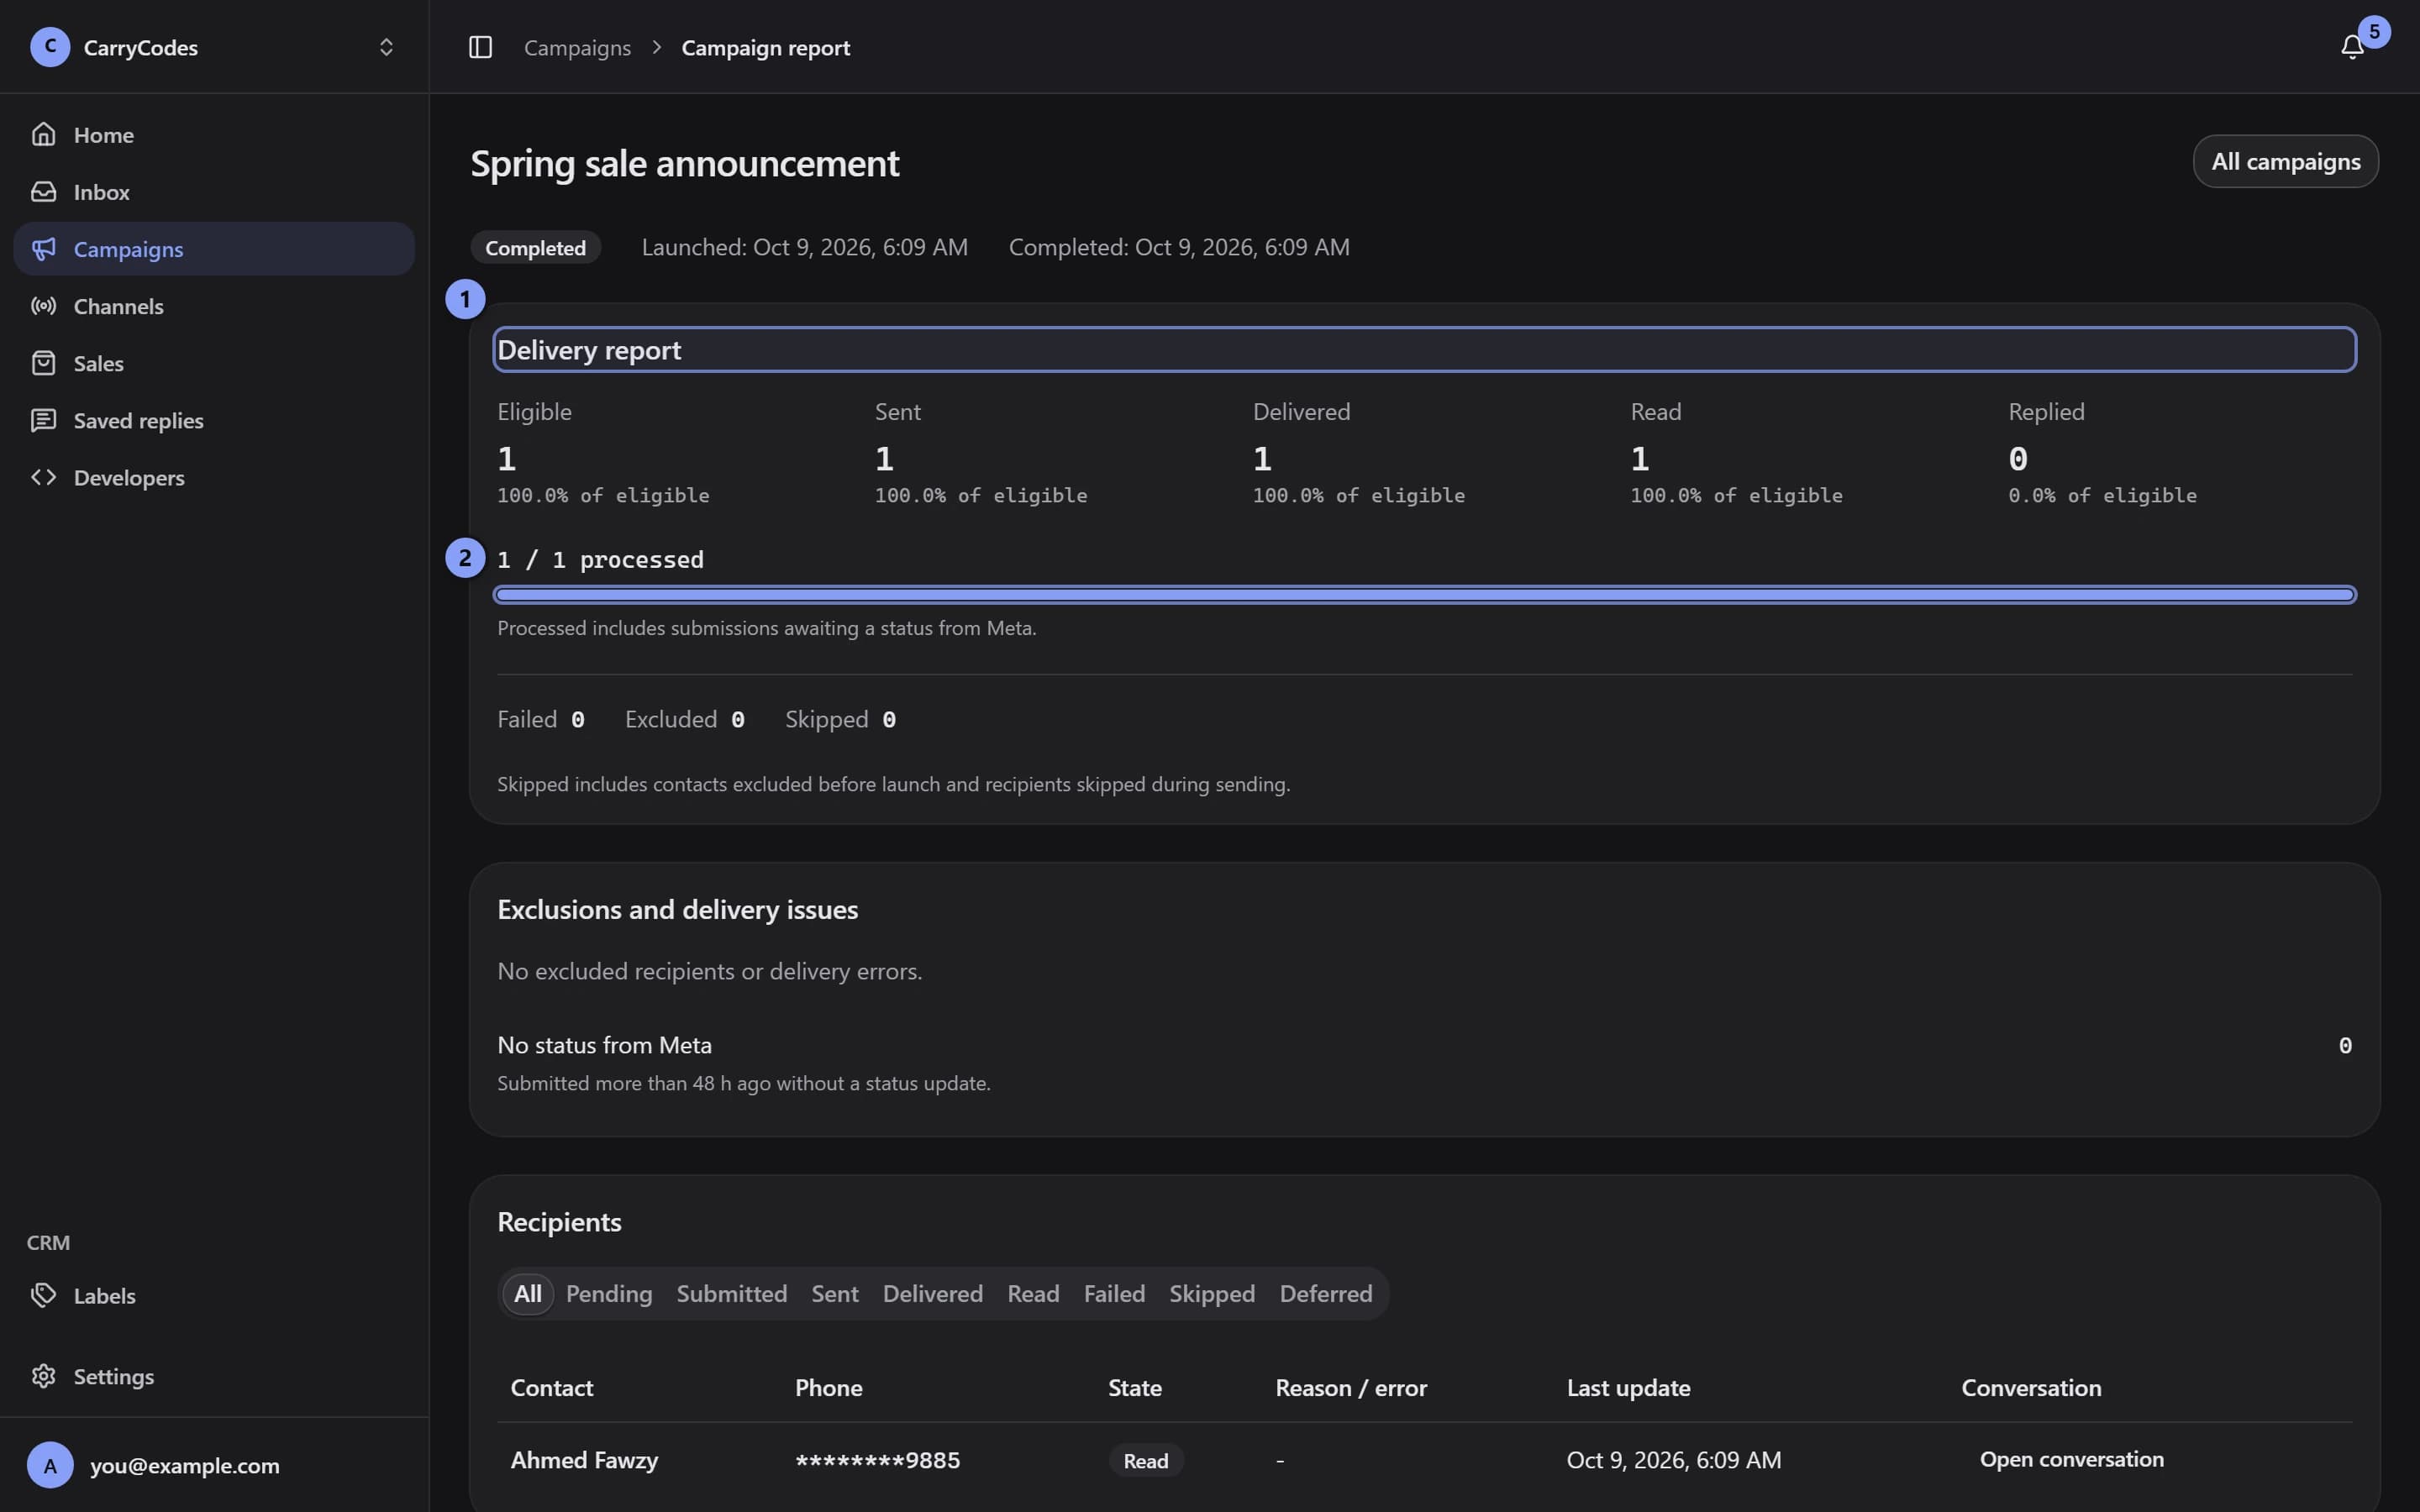Open Saved replies in sidebar
Screen dimensions: 2420x1512
point(214,420)
